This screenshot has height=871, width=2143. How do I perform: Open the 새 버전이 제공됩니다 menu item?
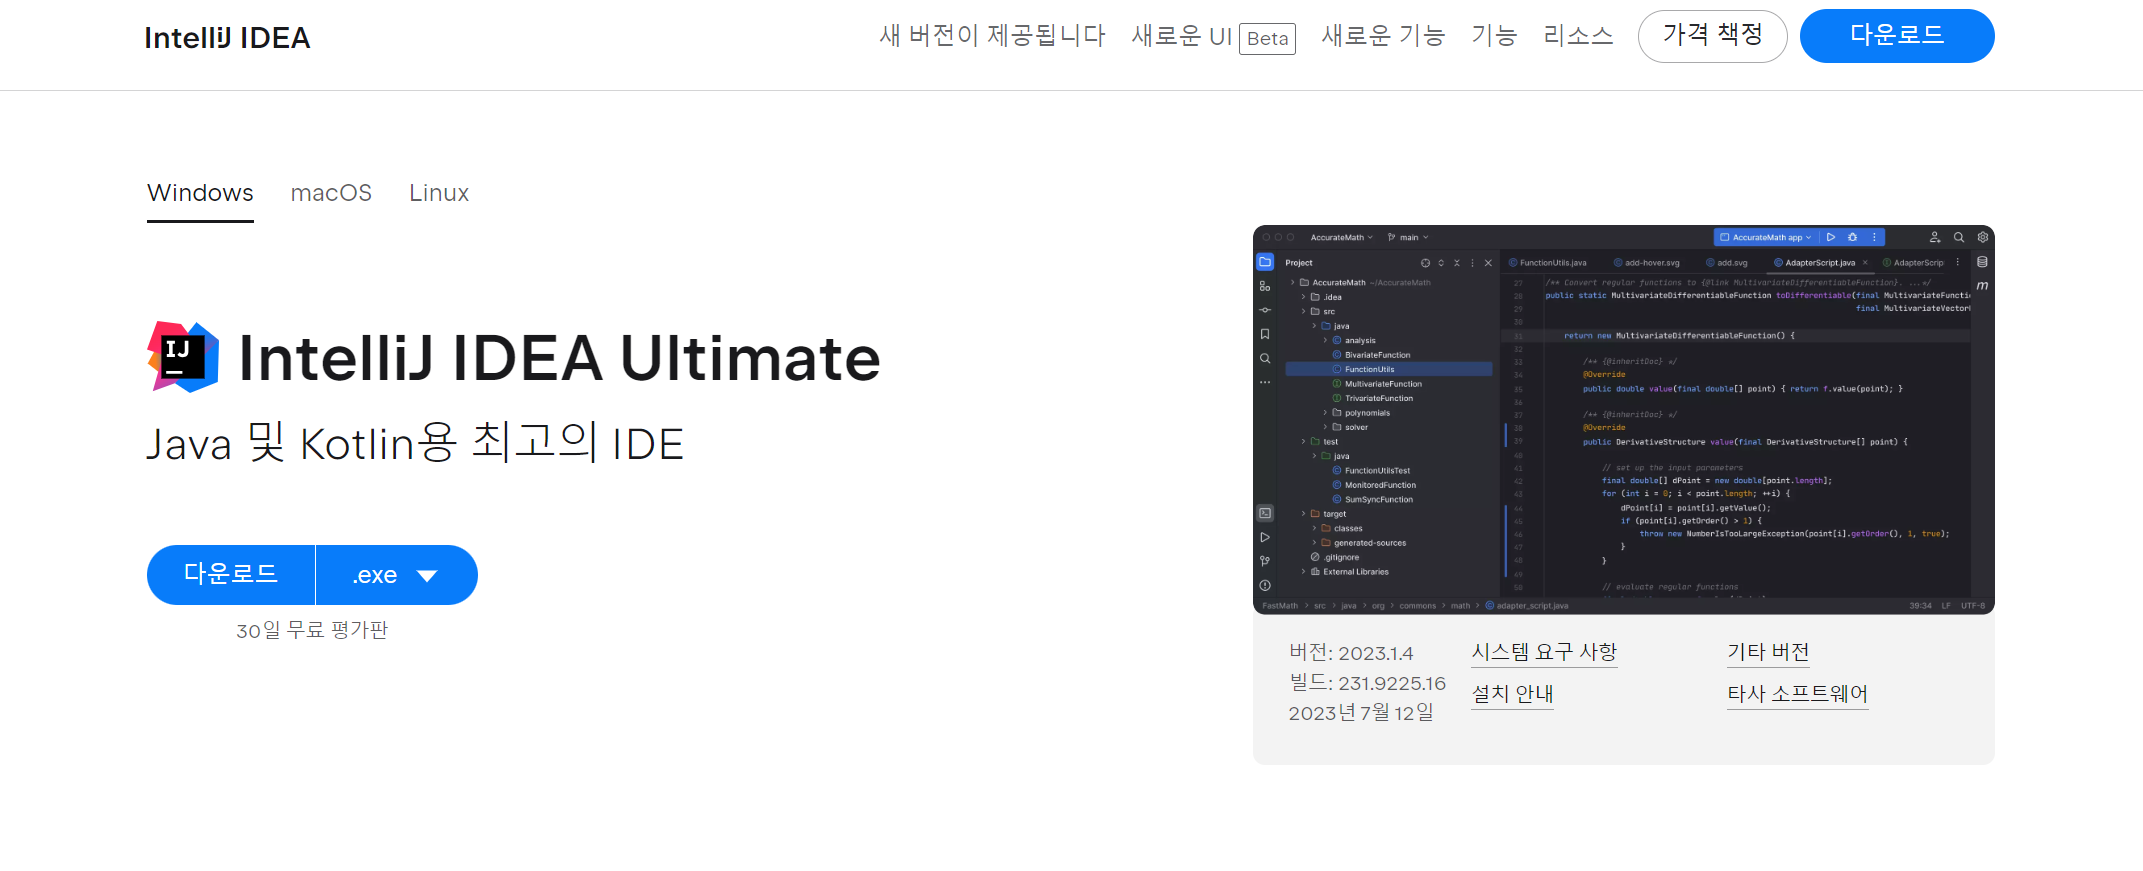pos(992,36)
